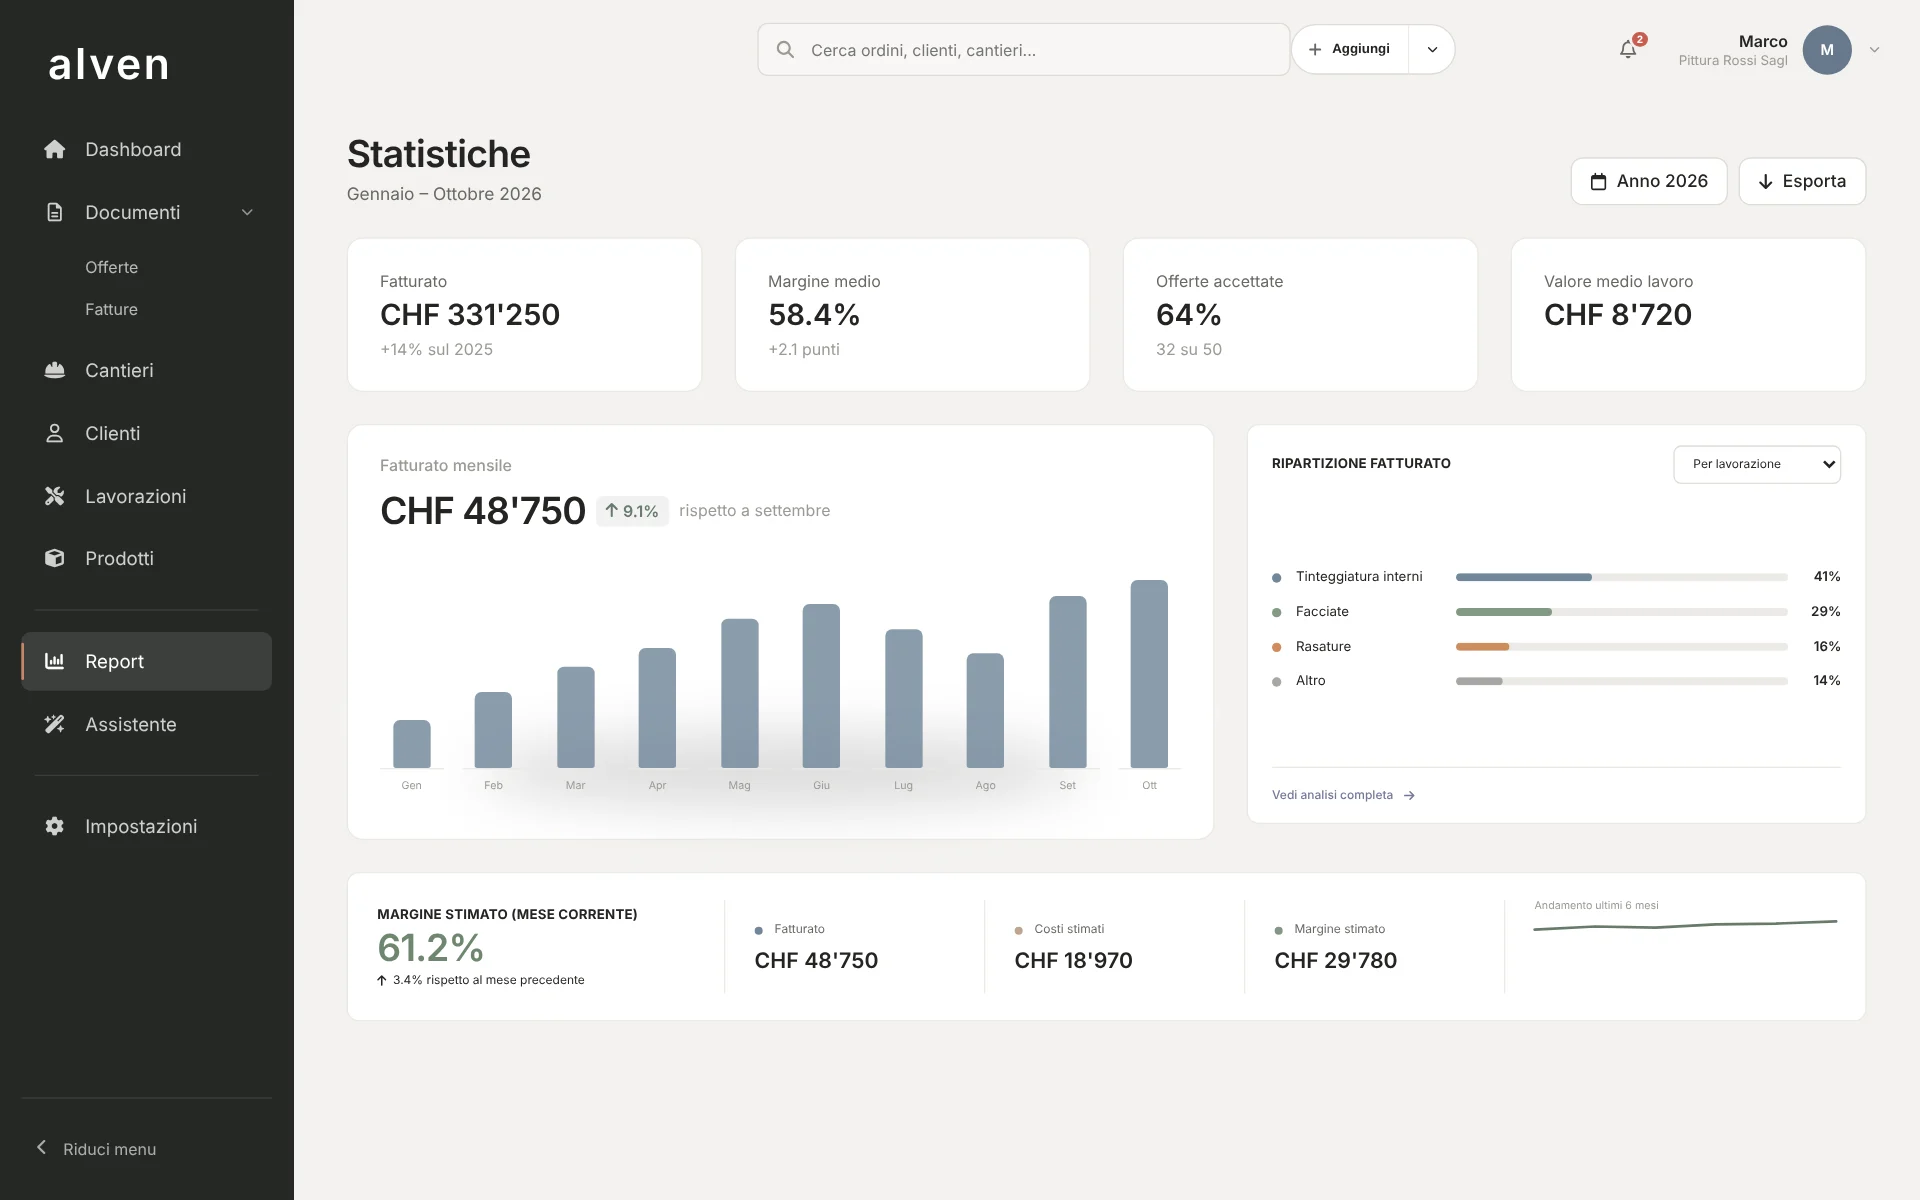Open the notifications bell
Image resolution: width=1920 pixels, height=1200 pixels.
(1628, 50)
